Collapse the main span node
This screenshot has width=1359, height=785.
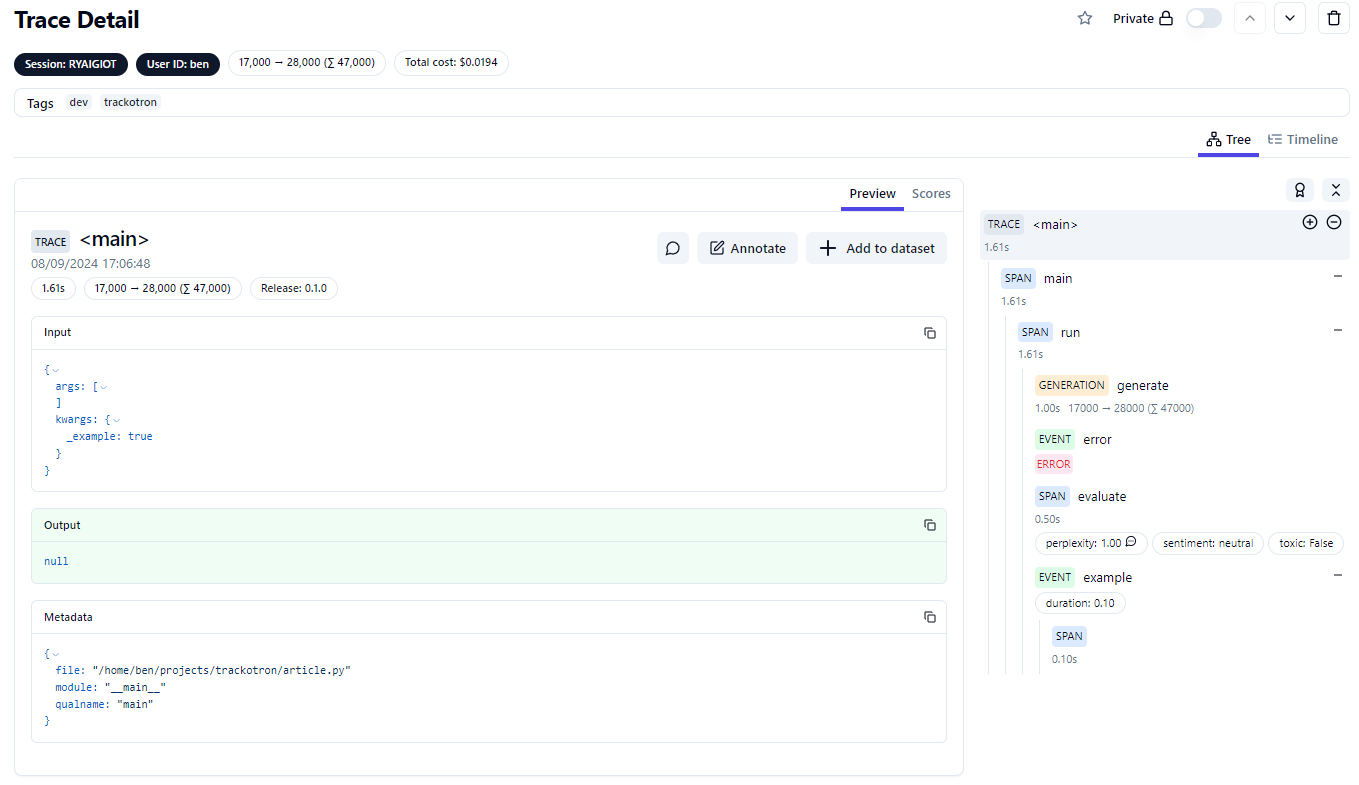pos(1337,276)
